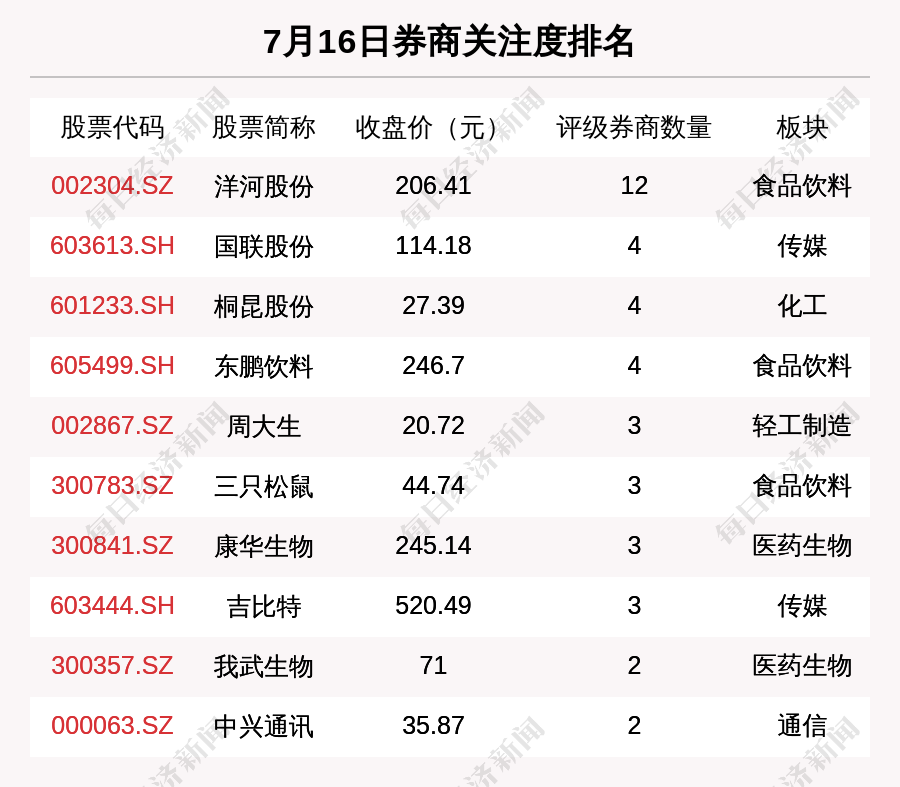Select the stock name 康华生物

tap(263, 546)
